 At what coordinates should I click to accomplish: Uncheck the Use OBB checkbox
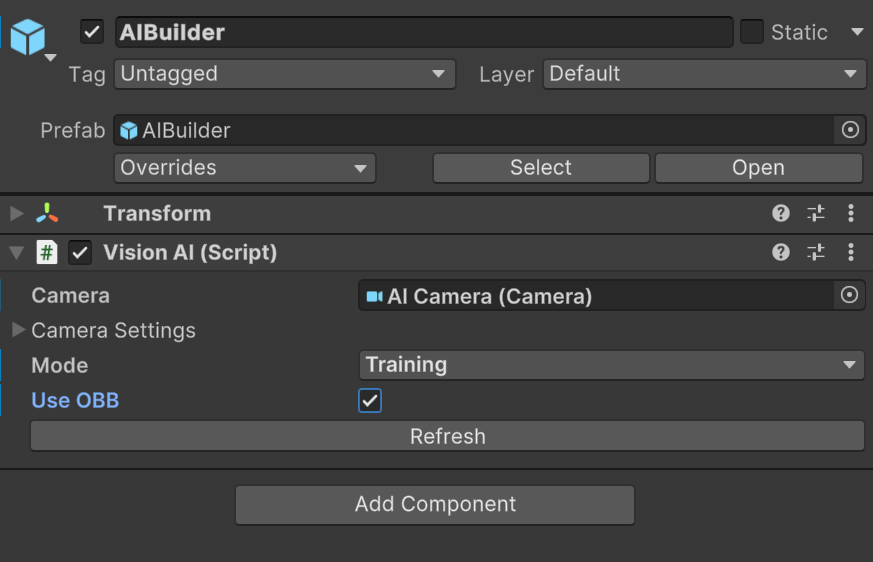click(x=370, y=401)
